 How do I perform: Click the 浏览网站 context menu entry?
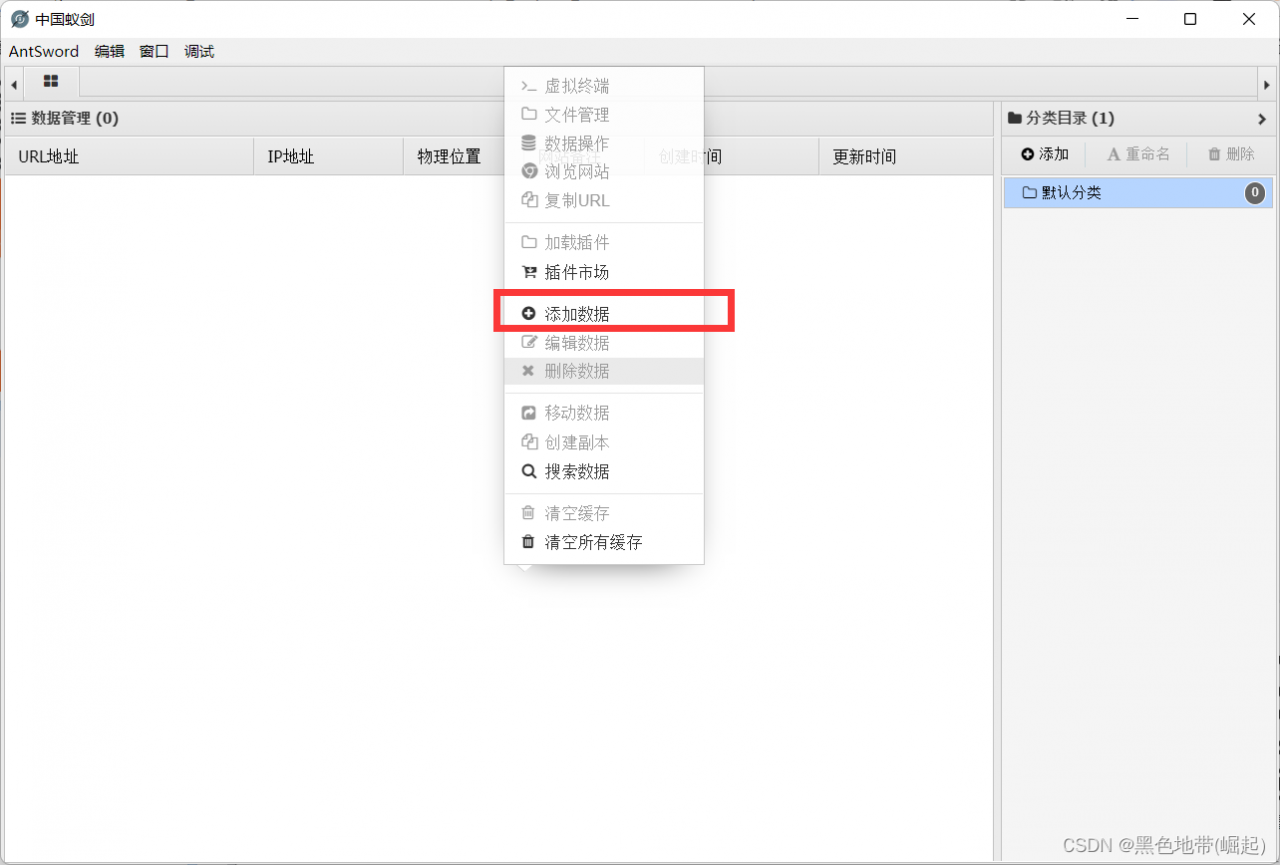[604, 171]
